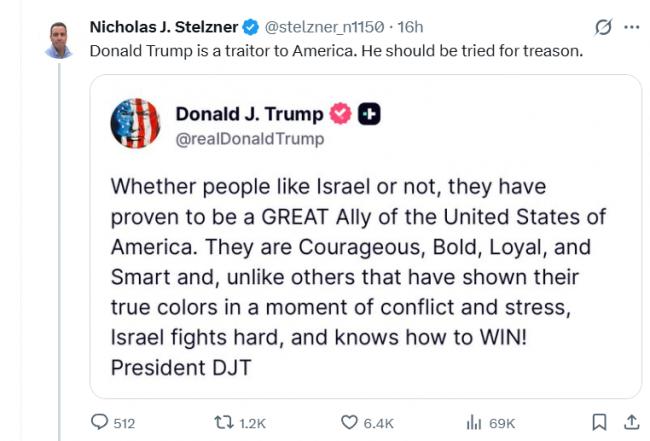Open the @realDonaldTrump handle
Screen dimensions: 650x441
tap(250, 139)
